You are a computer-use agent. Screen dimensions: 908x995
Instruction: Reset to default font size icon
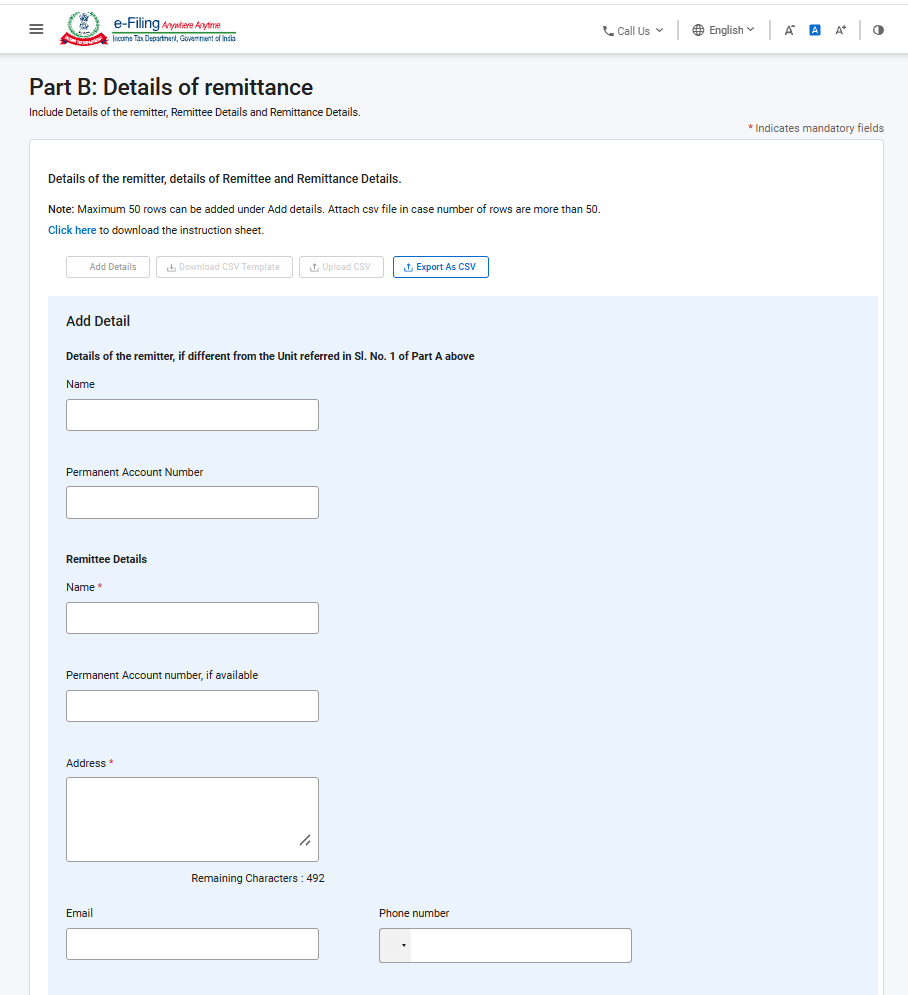[x=815, y=30]
